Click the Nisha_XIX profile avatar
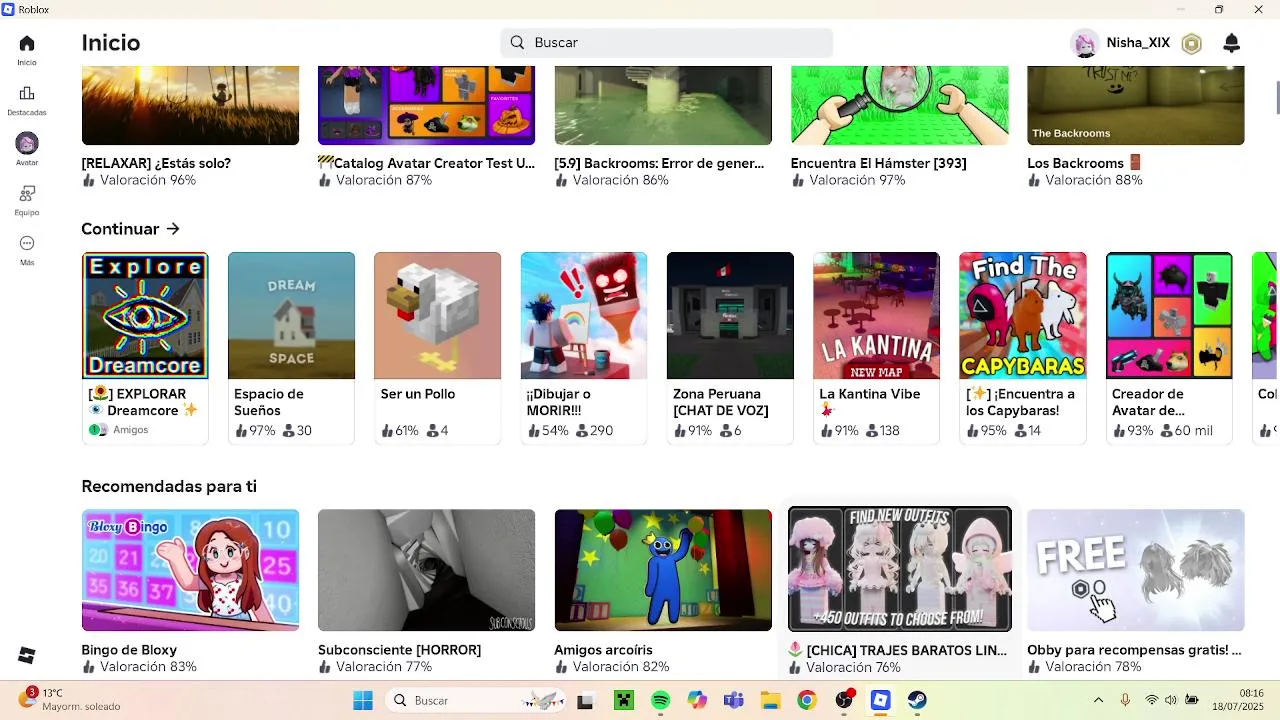Image resolution: width=1280 pixels, height=720 pixels. click(x=1084, y=43)
